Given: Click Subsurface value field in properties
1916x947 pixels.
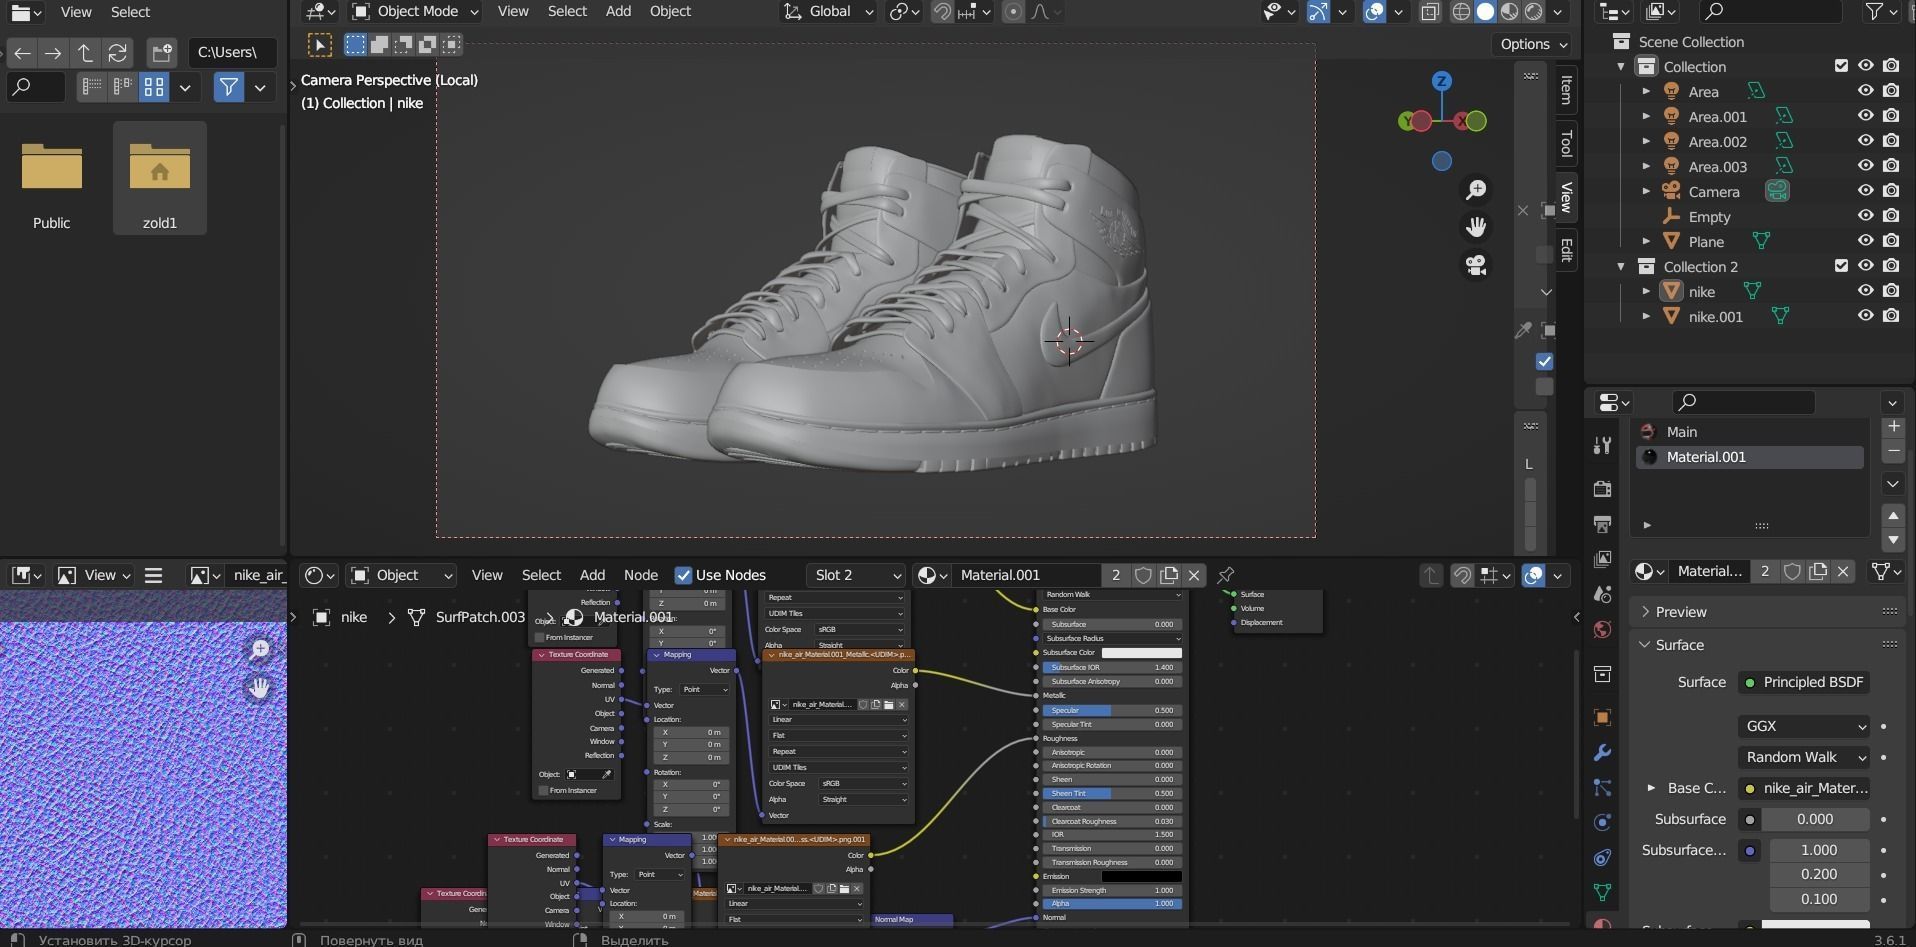Looking at the screenshot, I should [x=1815, y=819].
